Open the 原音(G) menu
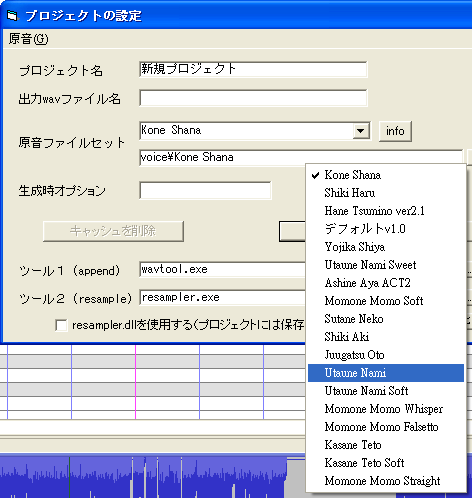Viewport: 472px width, 498px height. (28, 39)
